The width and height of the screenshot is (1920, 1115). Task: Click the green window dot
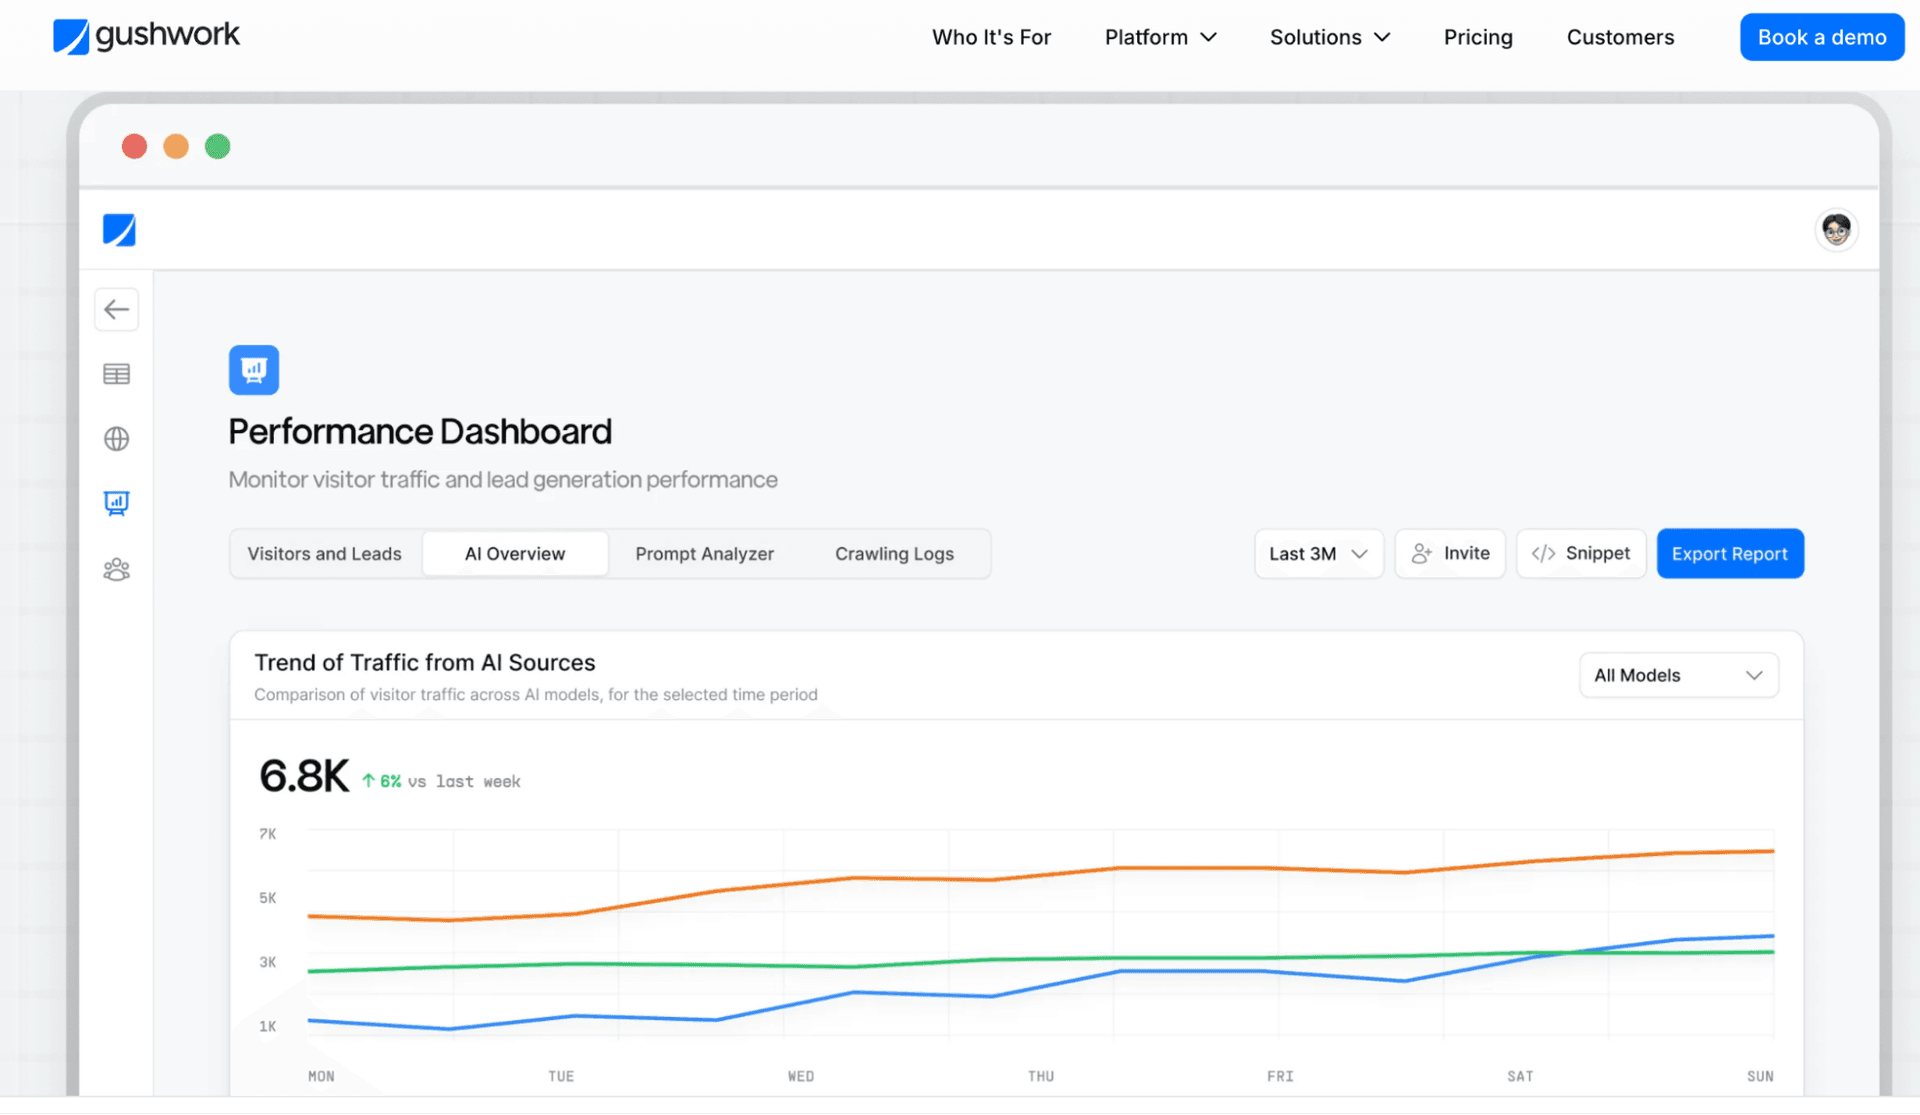point(218,147)
